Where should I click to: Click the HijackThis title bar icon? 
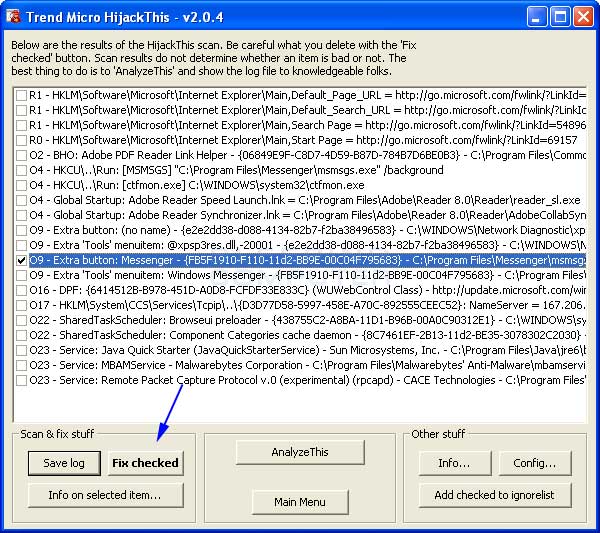pyautogui.click(x=13, y=16)
